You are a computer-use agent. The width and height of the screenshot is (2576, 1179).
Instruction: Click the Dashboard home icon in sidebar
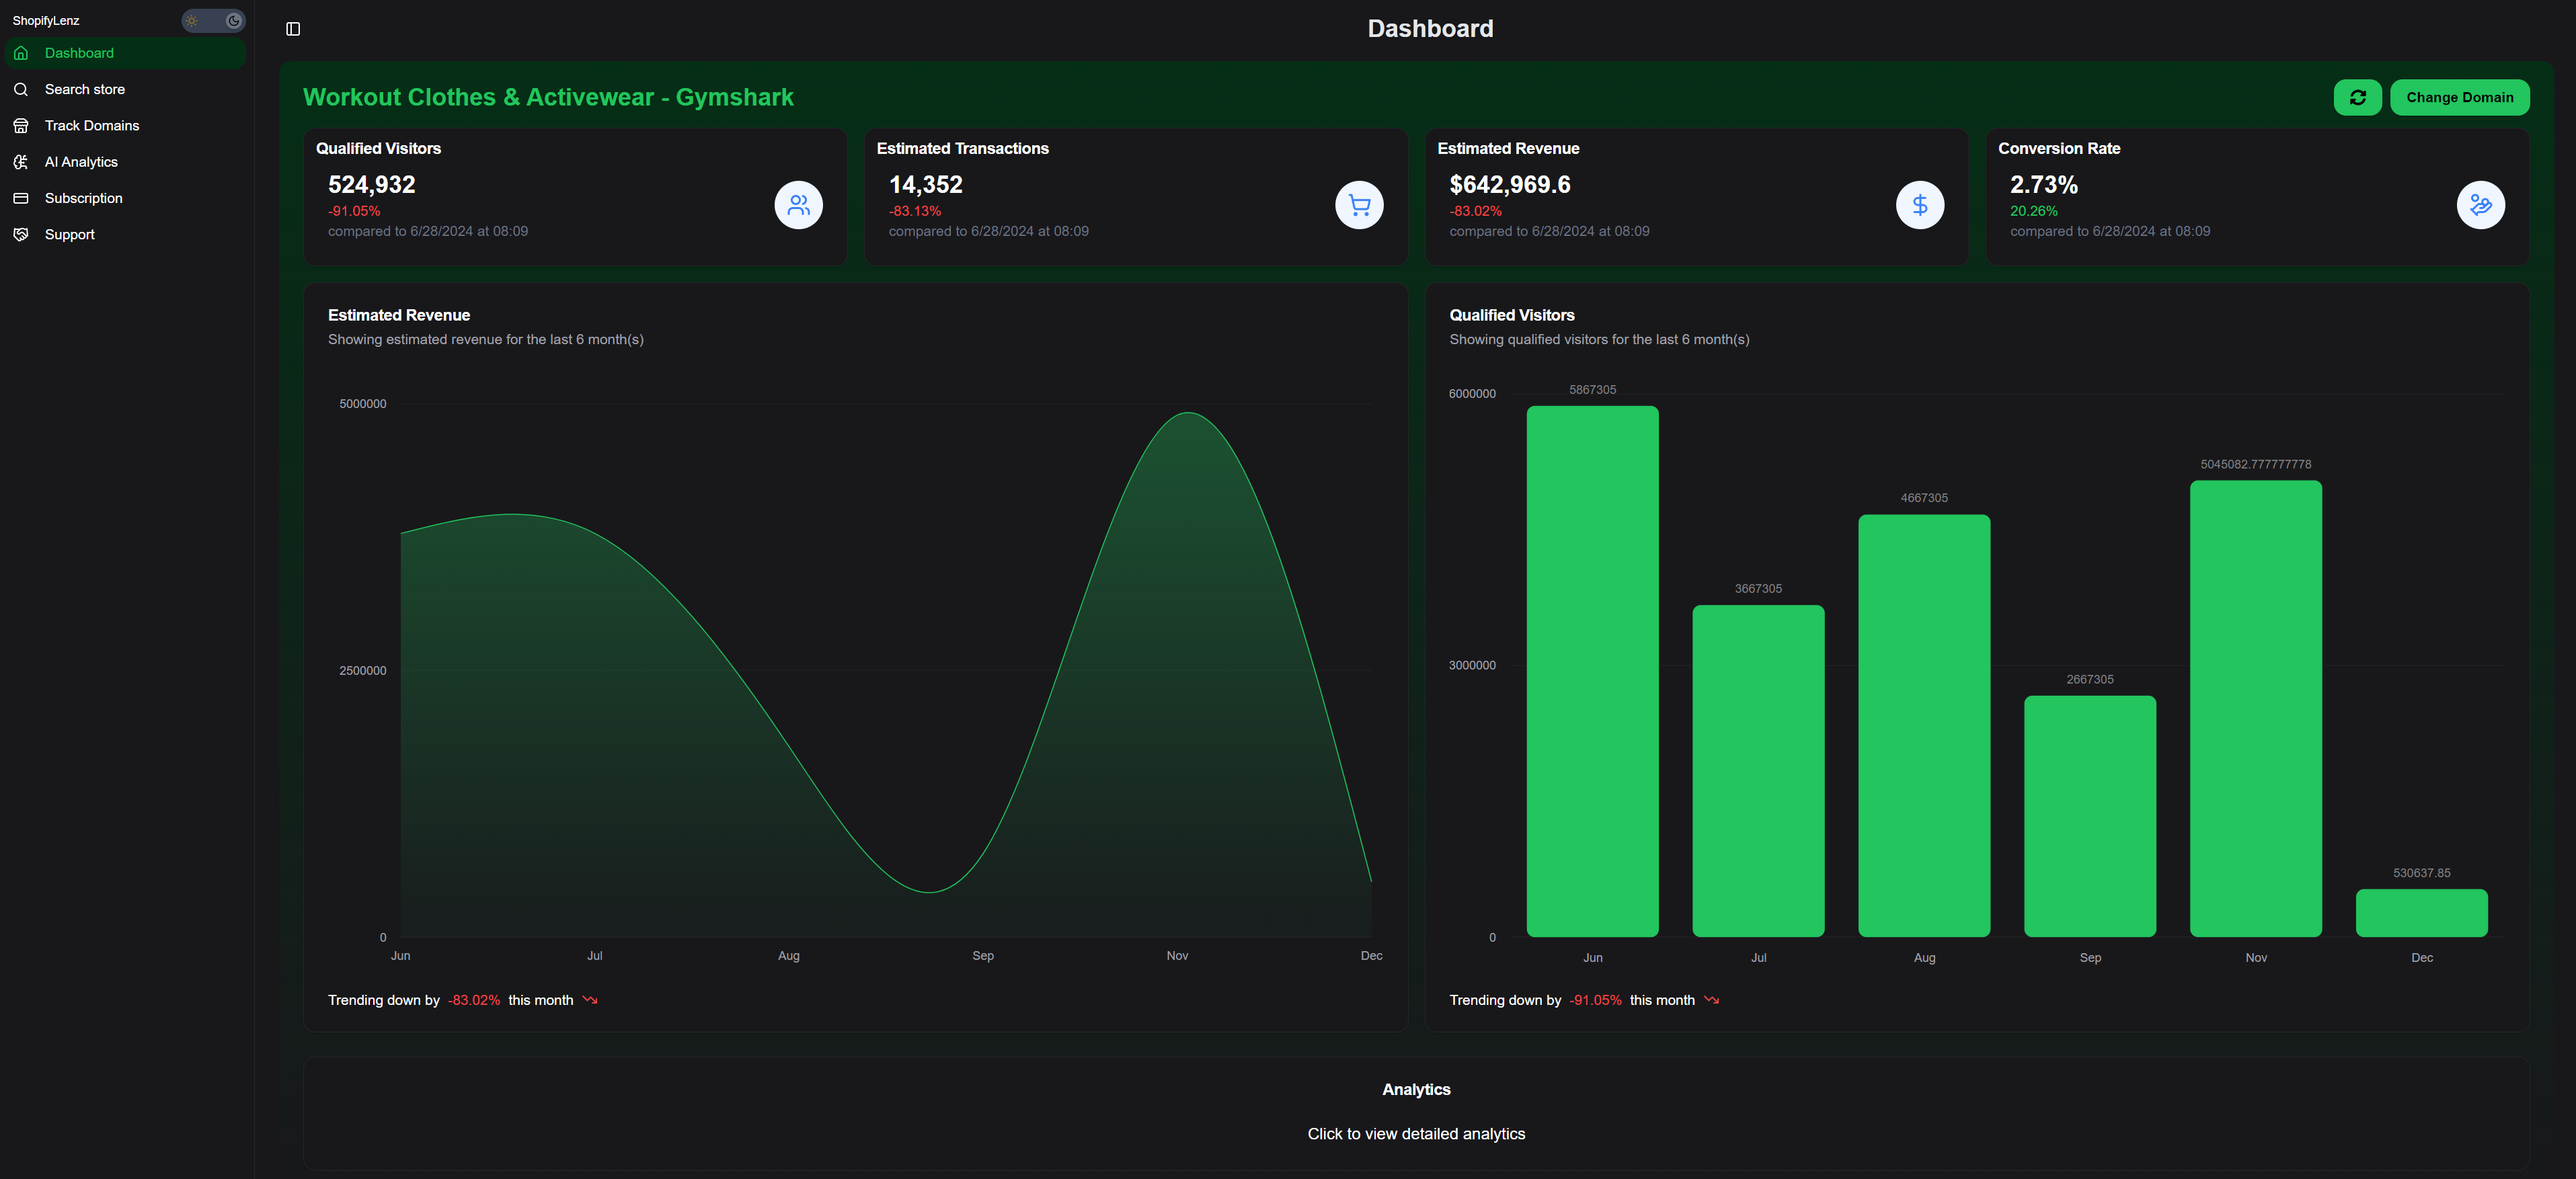click(x=21, y=53)
